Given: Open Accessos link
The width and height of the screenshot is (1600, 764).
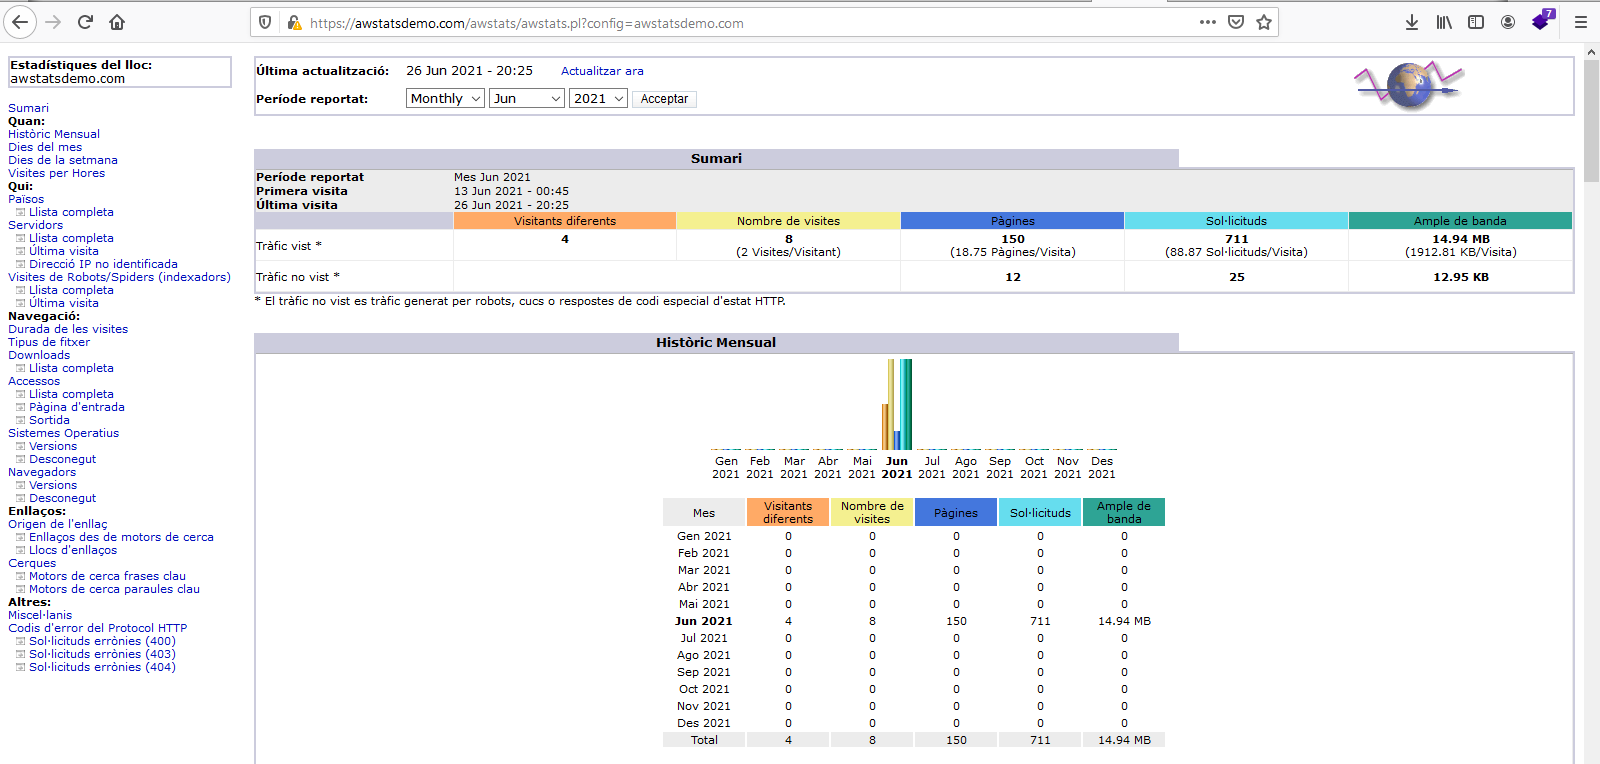Looking at the screenshot, I should pos(34,381).
